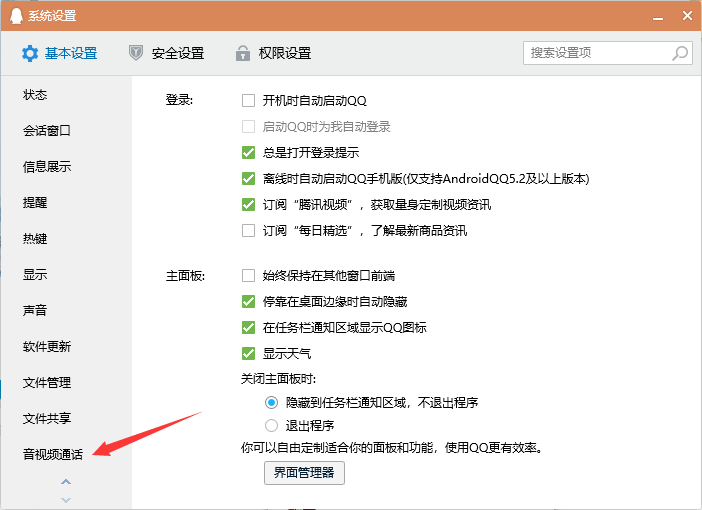The image size is (702, 510).
Task: Open 音视频通话 in the sidebar
Action: tap(53, 454)
